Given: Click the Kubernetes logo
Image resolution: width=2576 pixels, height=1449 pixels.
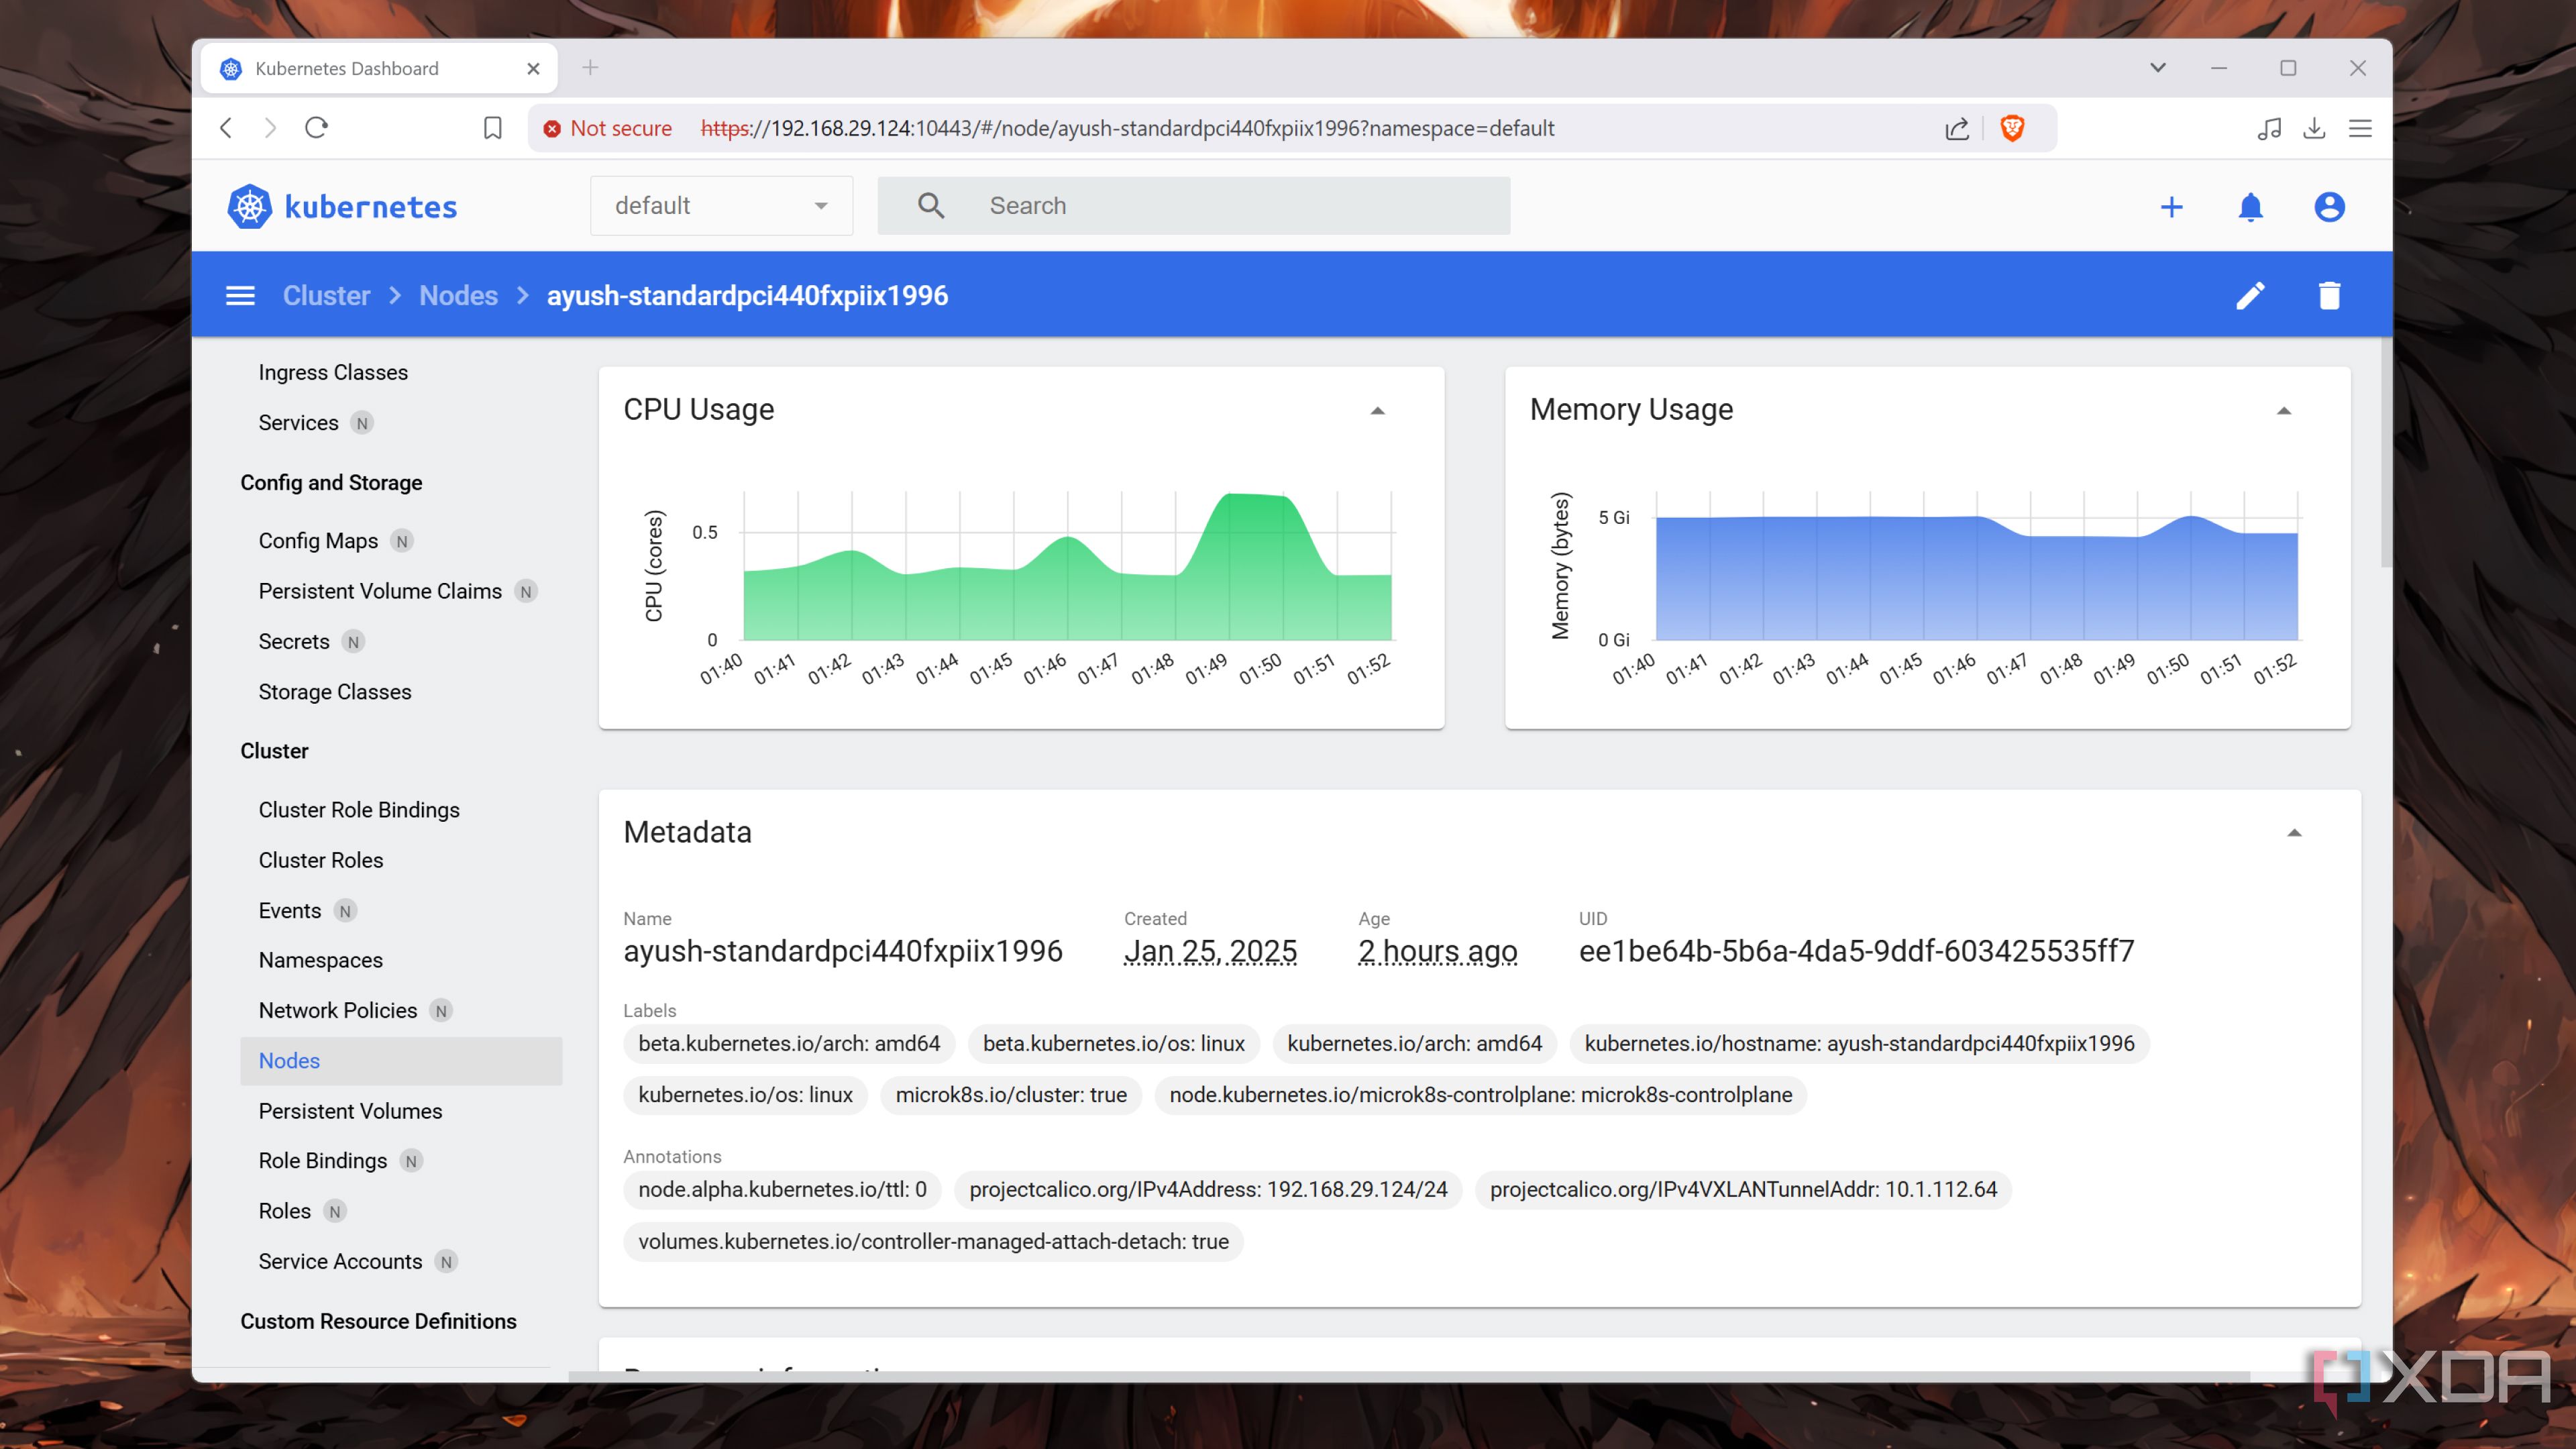Looking at the screenshot, I should tap(250, 206).
